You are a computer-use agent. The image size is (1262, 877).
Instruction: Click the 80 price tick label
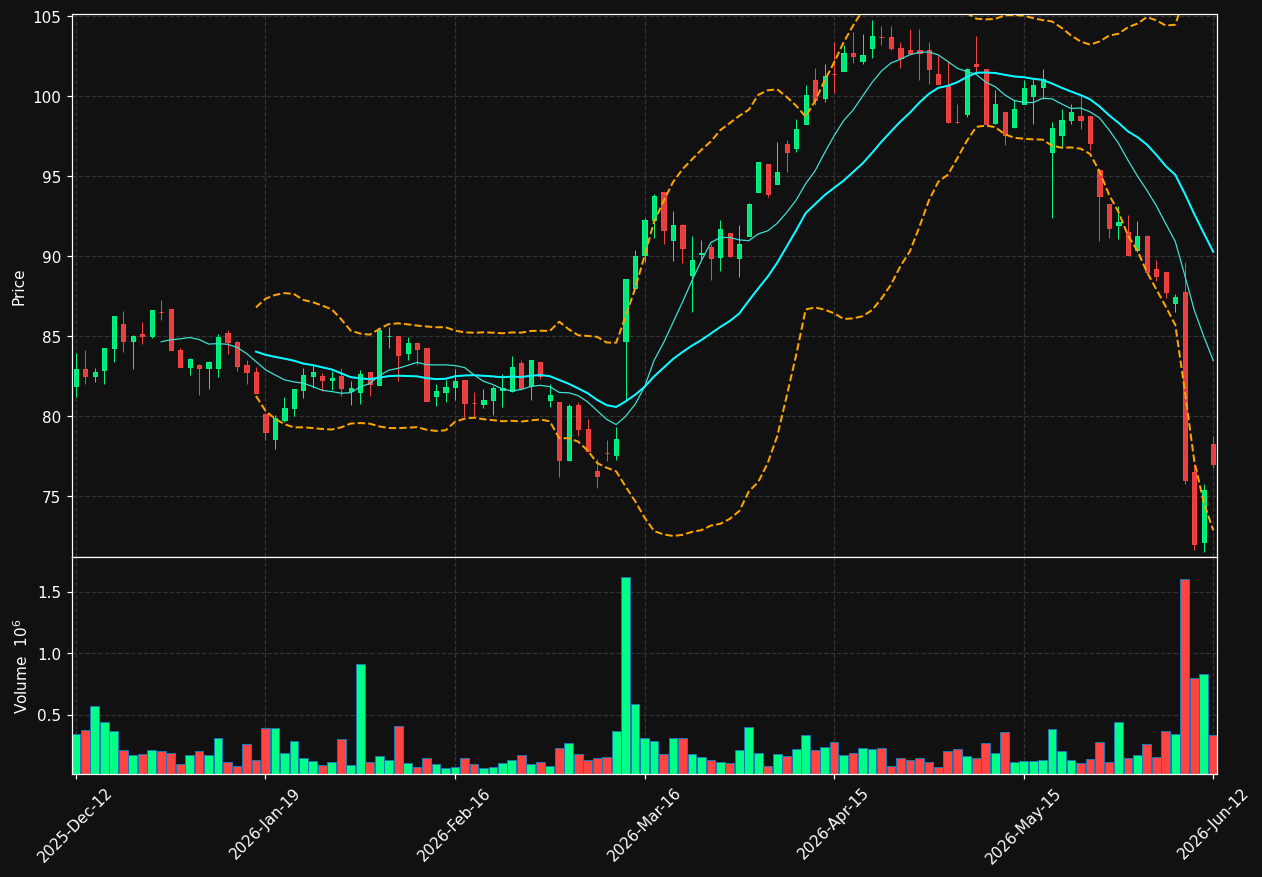pyautogui.click(x=52, y=417)
